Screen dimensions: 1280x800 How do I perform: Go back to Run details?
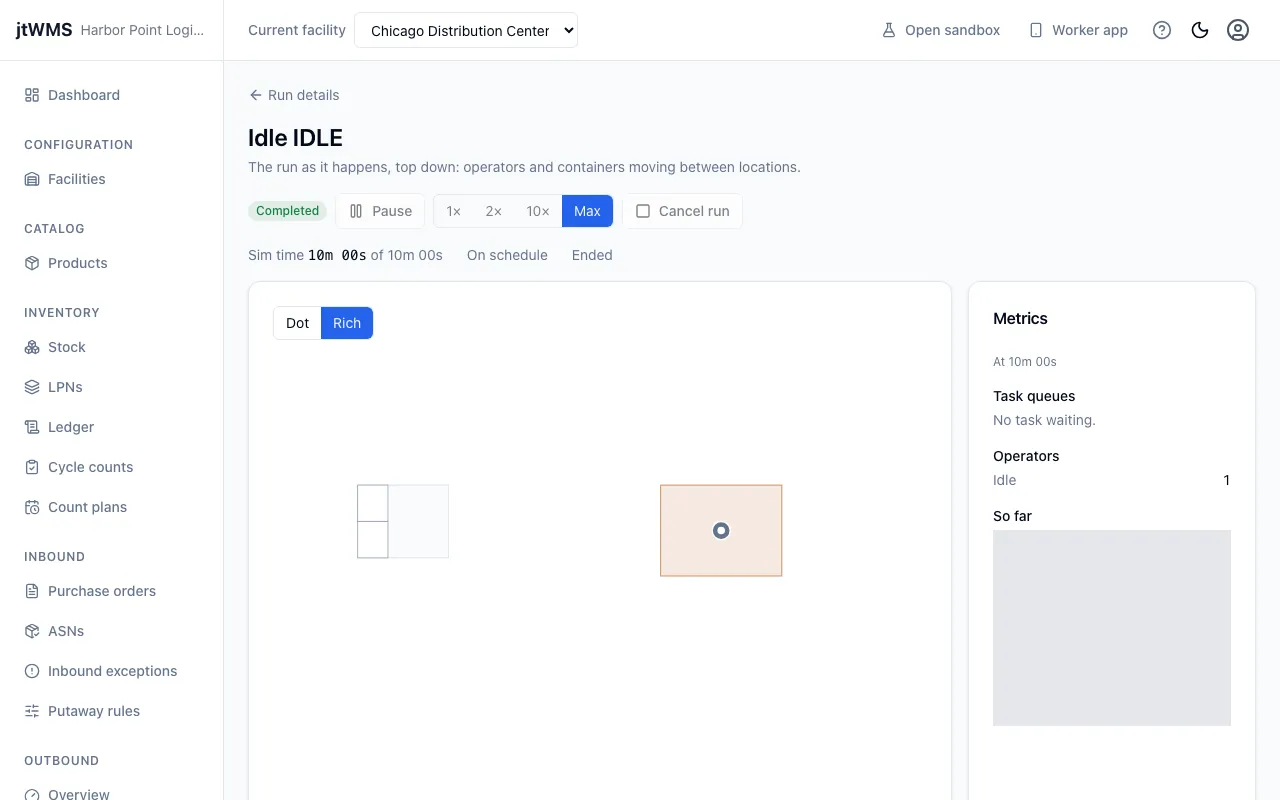(x=294, y=95)
